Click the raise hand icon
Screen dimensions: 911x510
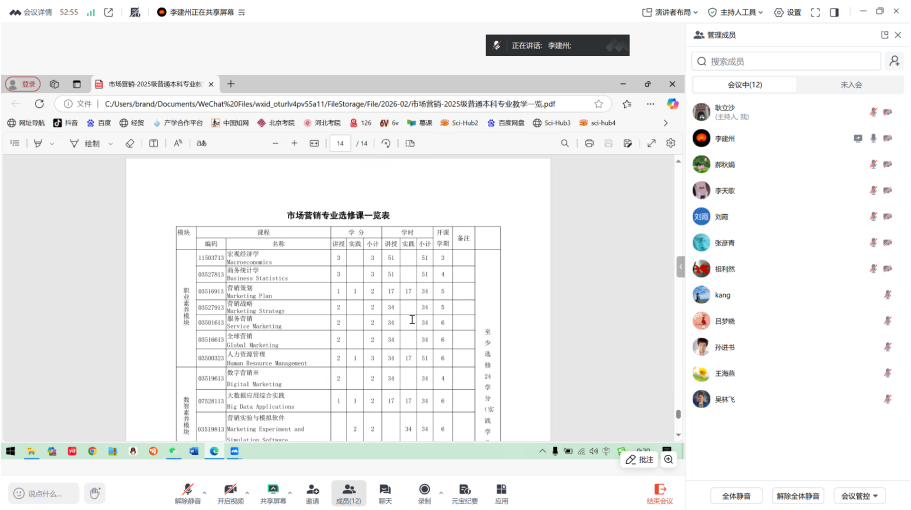click(x=95, y=493)
